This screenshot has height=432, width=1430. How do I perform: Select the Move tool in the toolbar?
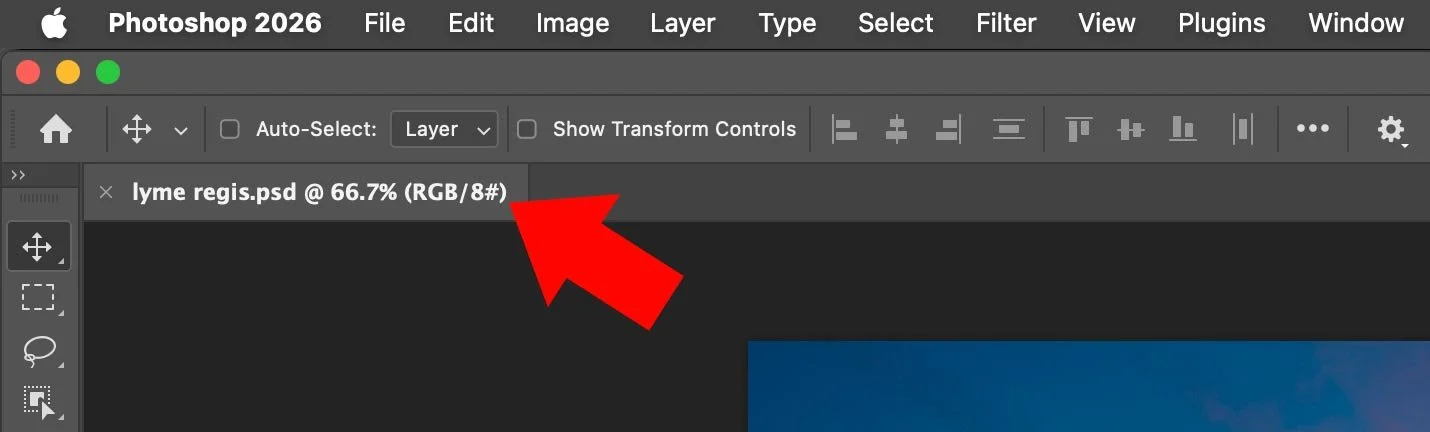(x=38, y=246)
